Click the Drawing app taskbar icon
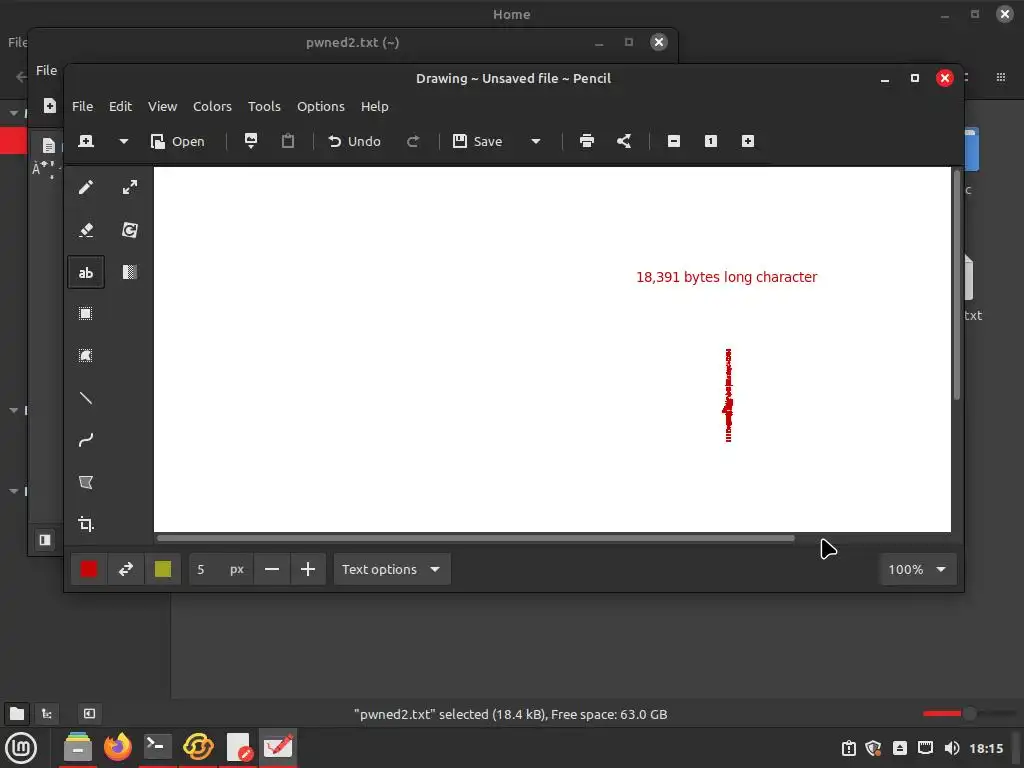 pyautogui.click(x=278, y=747)
